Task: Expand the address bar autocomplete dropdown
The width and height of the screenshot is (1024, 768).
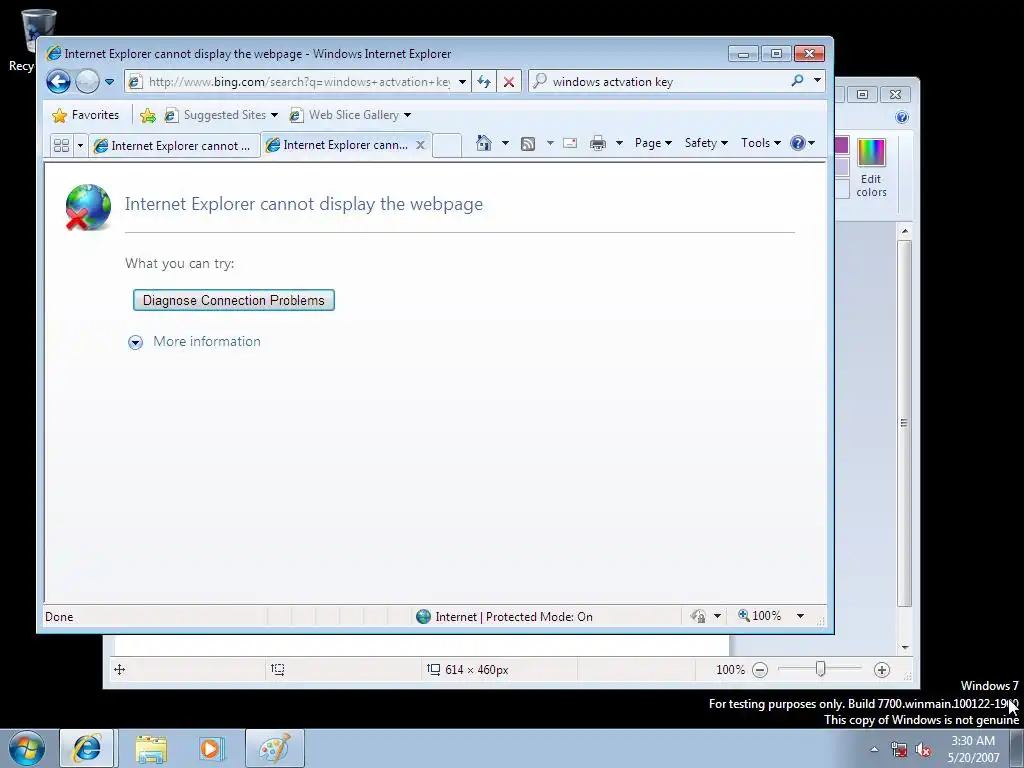Action: tap(462, 82)
